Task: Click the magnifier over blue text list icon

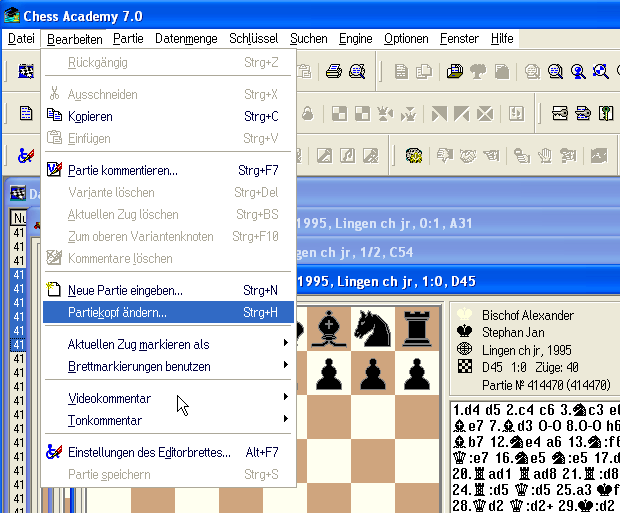Action: (x=555, y=72)
